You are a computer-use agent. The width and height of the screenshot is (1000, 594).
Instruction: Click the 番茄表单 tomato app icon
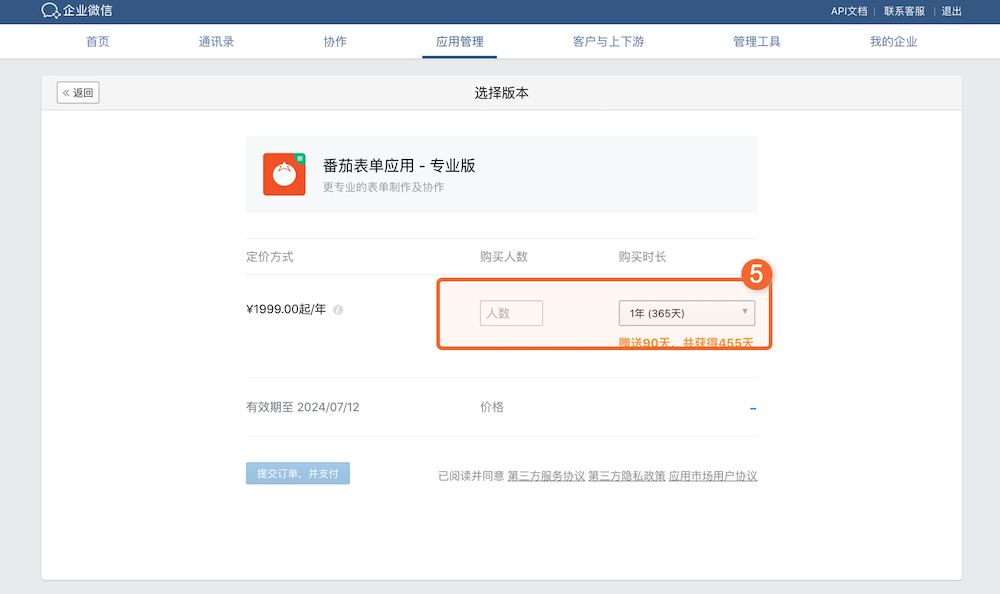(284, 174)
